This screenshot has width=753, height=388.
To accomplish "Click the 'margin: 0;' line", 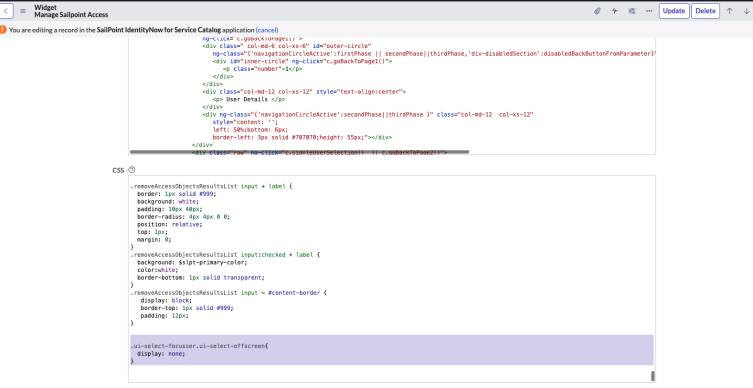I will click(154, 239).
